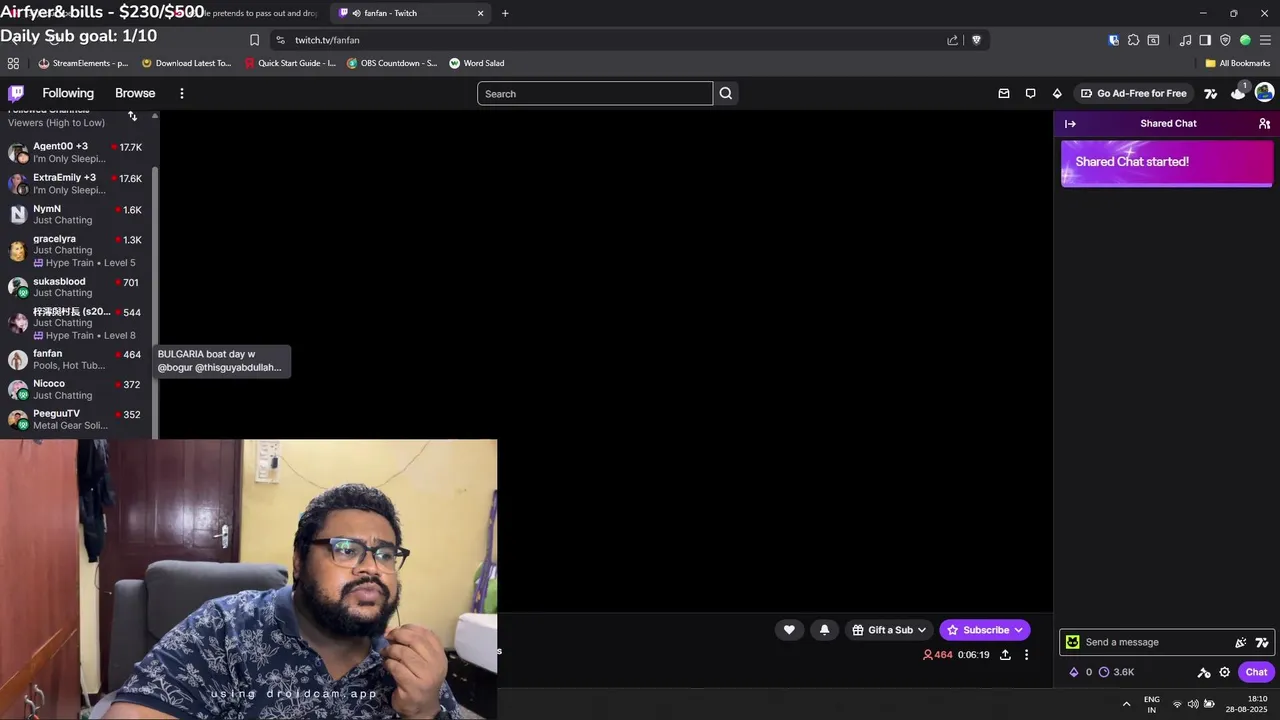The width and height of the screenshot is (1280, 720).
Task: Open the Browse page
Action: pos(135,93)
